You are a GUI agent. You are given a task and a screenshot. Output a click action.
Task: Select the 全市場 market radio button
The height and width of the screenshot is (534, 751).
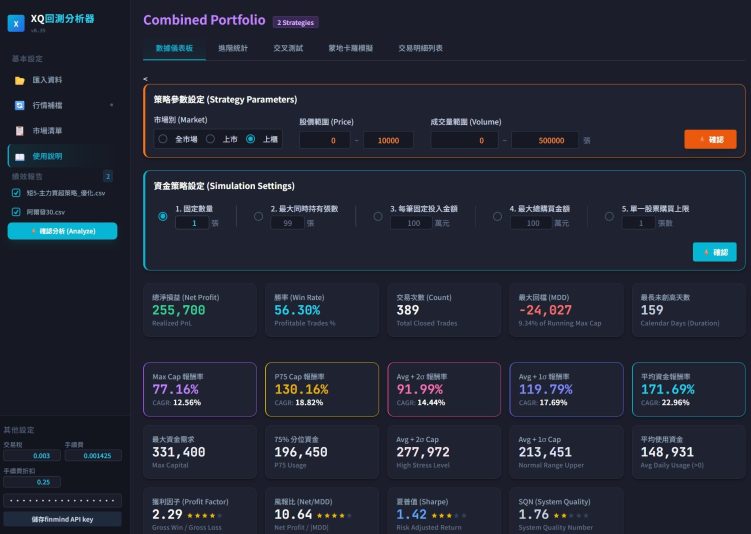162,139
